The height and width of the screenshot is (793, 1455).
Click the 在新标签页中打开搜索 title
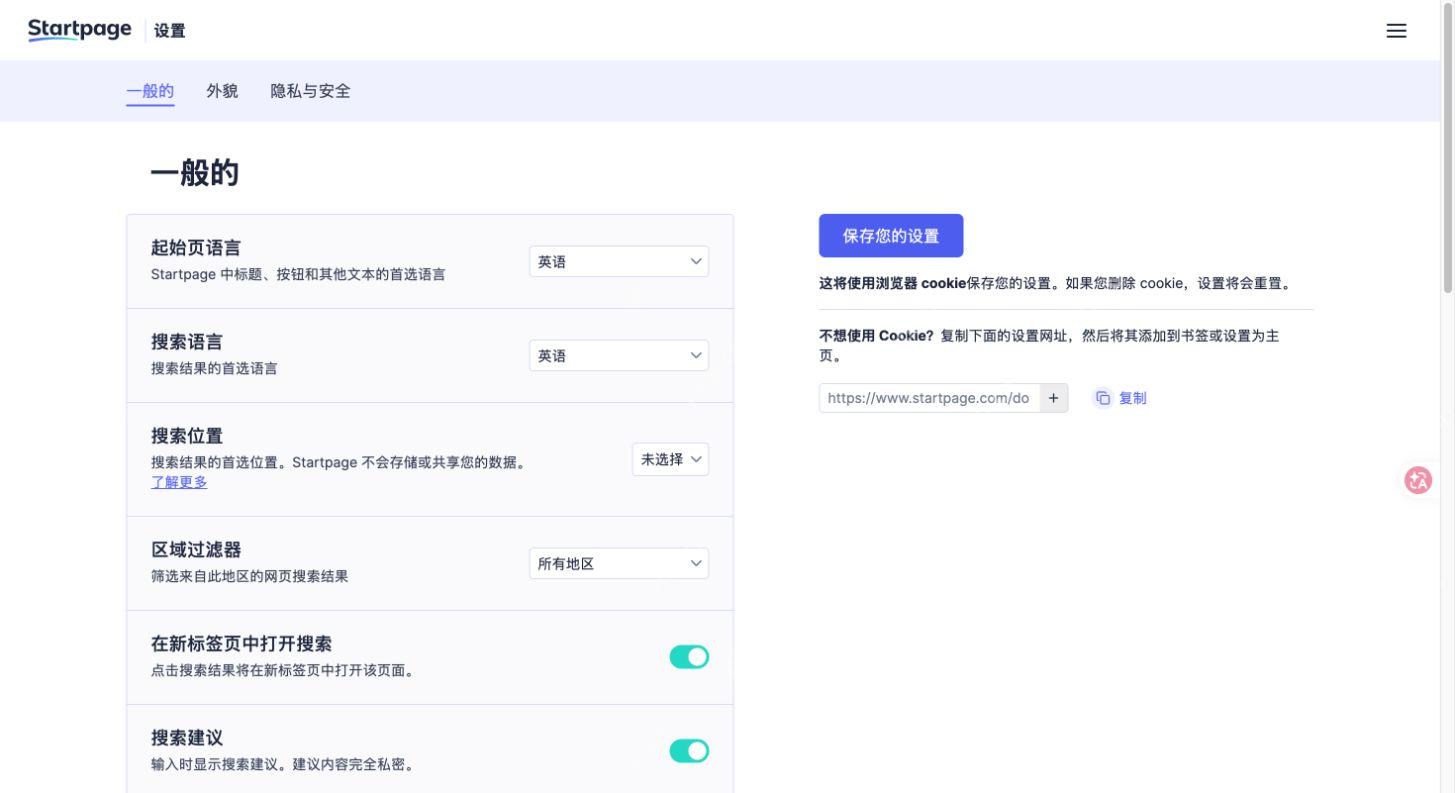coord(241,644)
